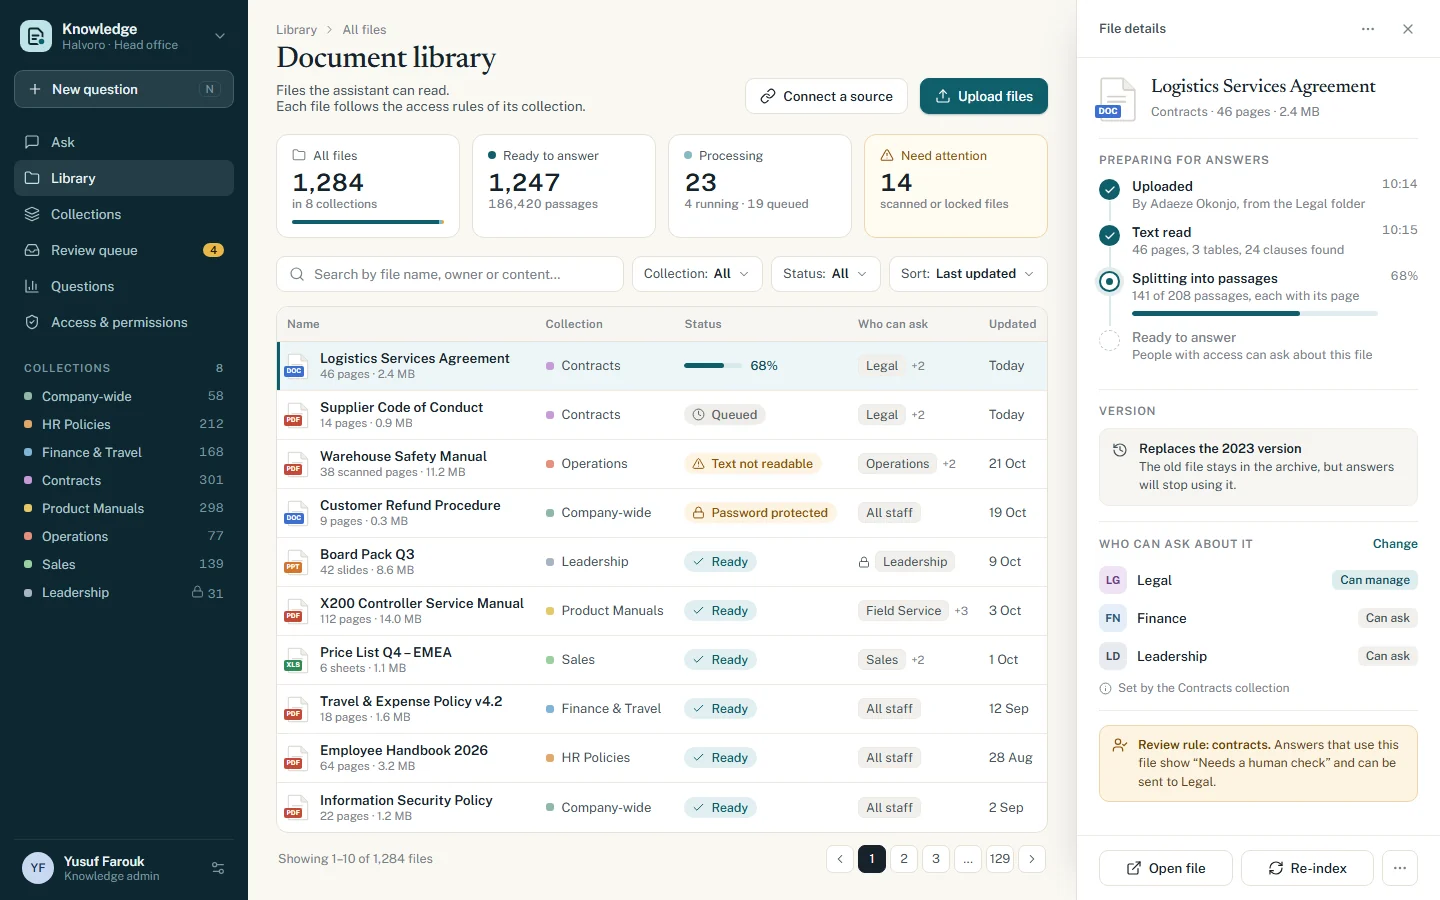Click Connect a source button
This screenshot has height=900, width=1440.
point(826,96)
